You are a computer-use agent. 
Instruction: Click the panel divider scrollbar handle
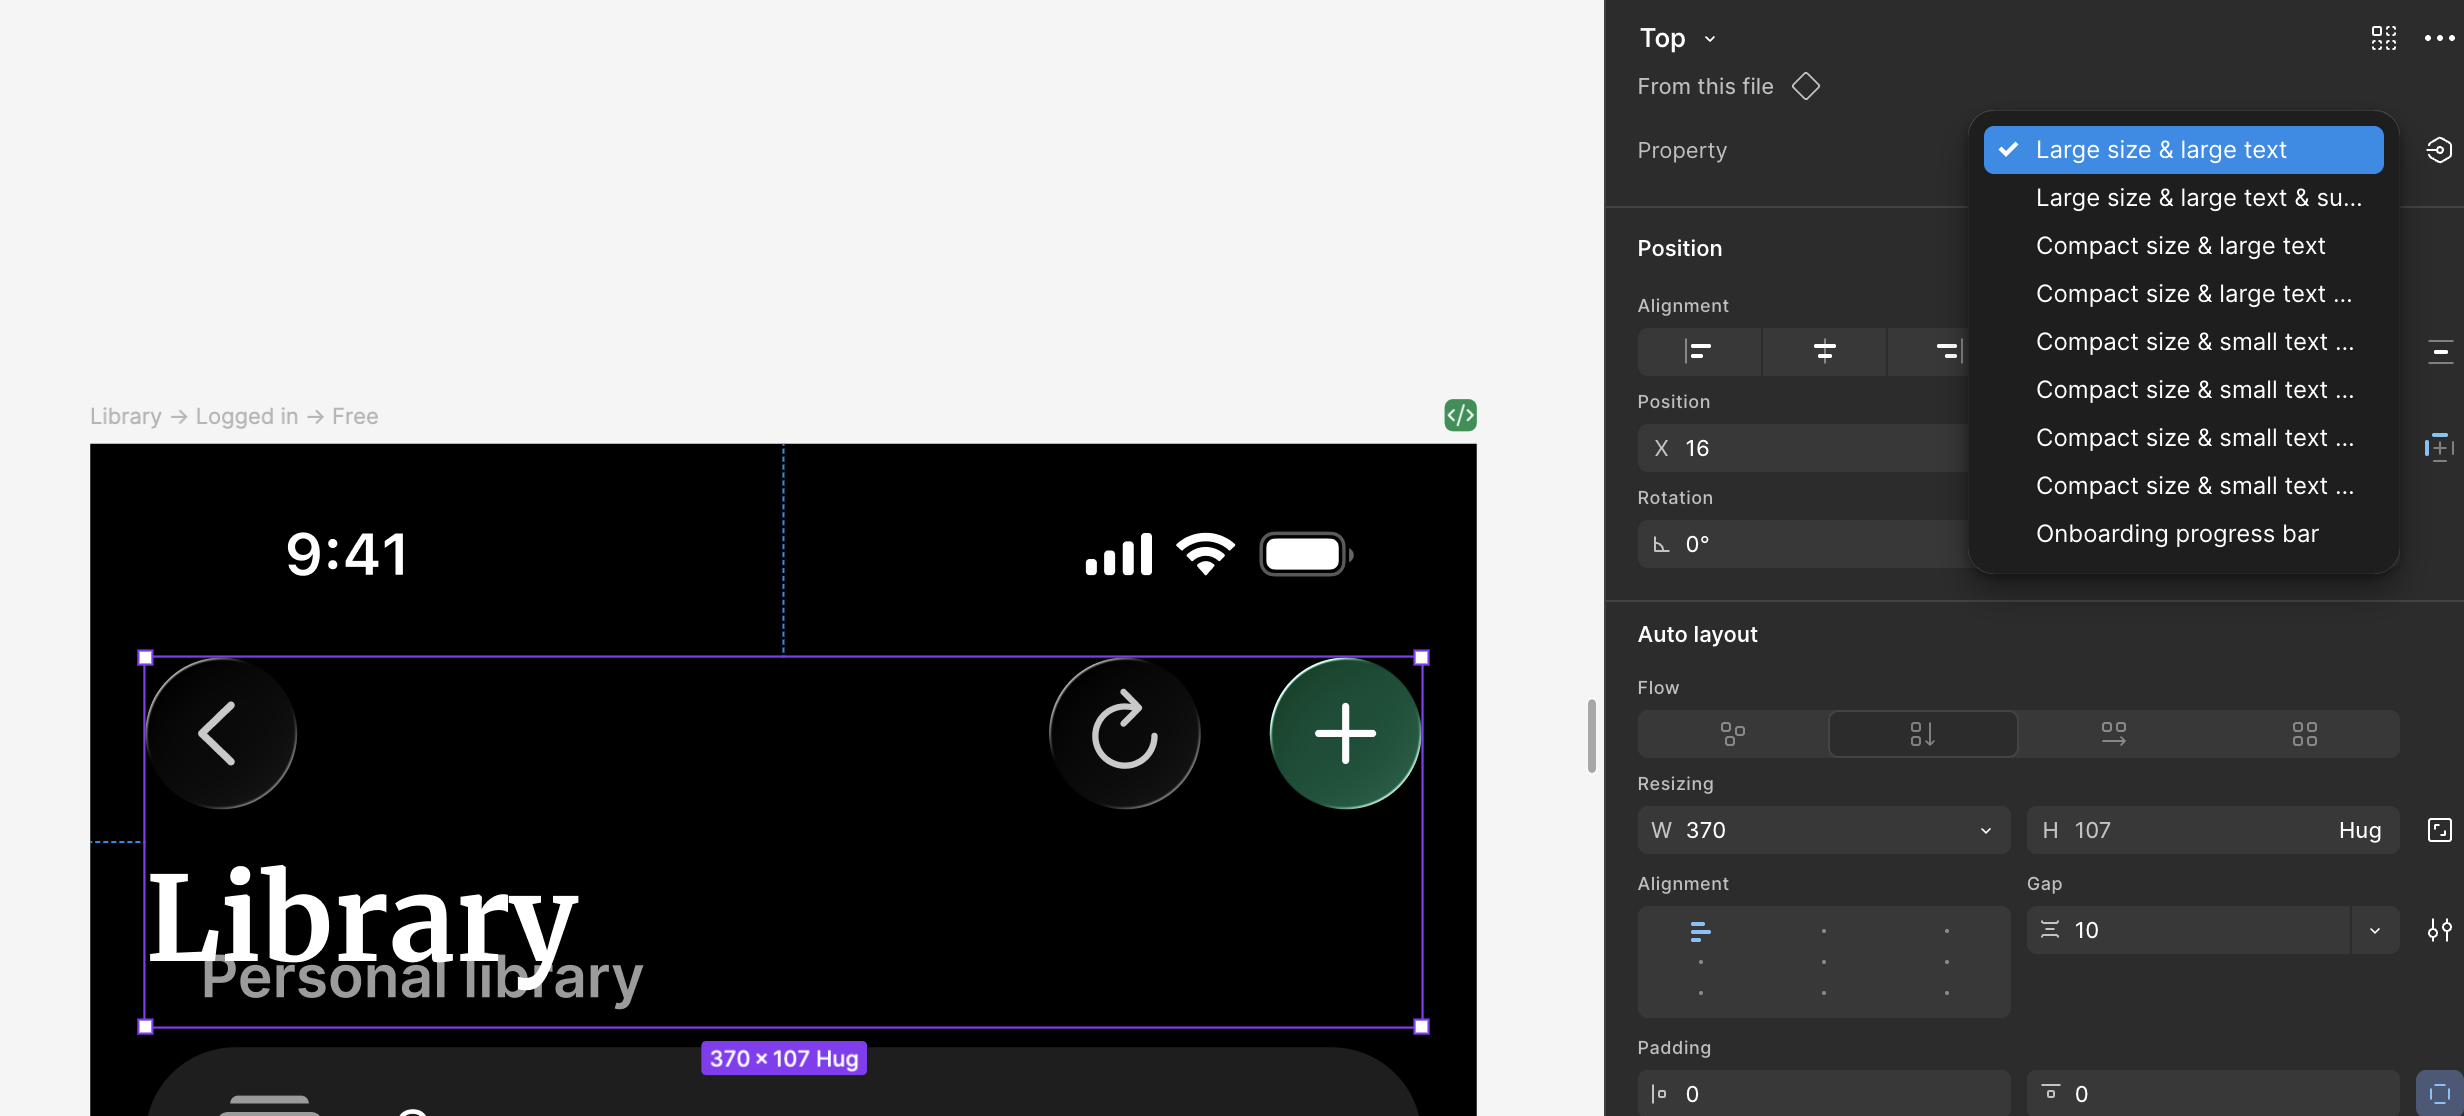(1591, 737)
